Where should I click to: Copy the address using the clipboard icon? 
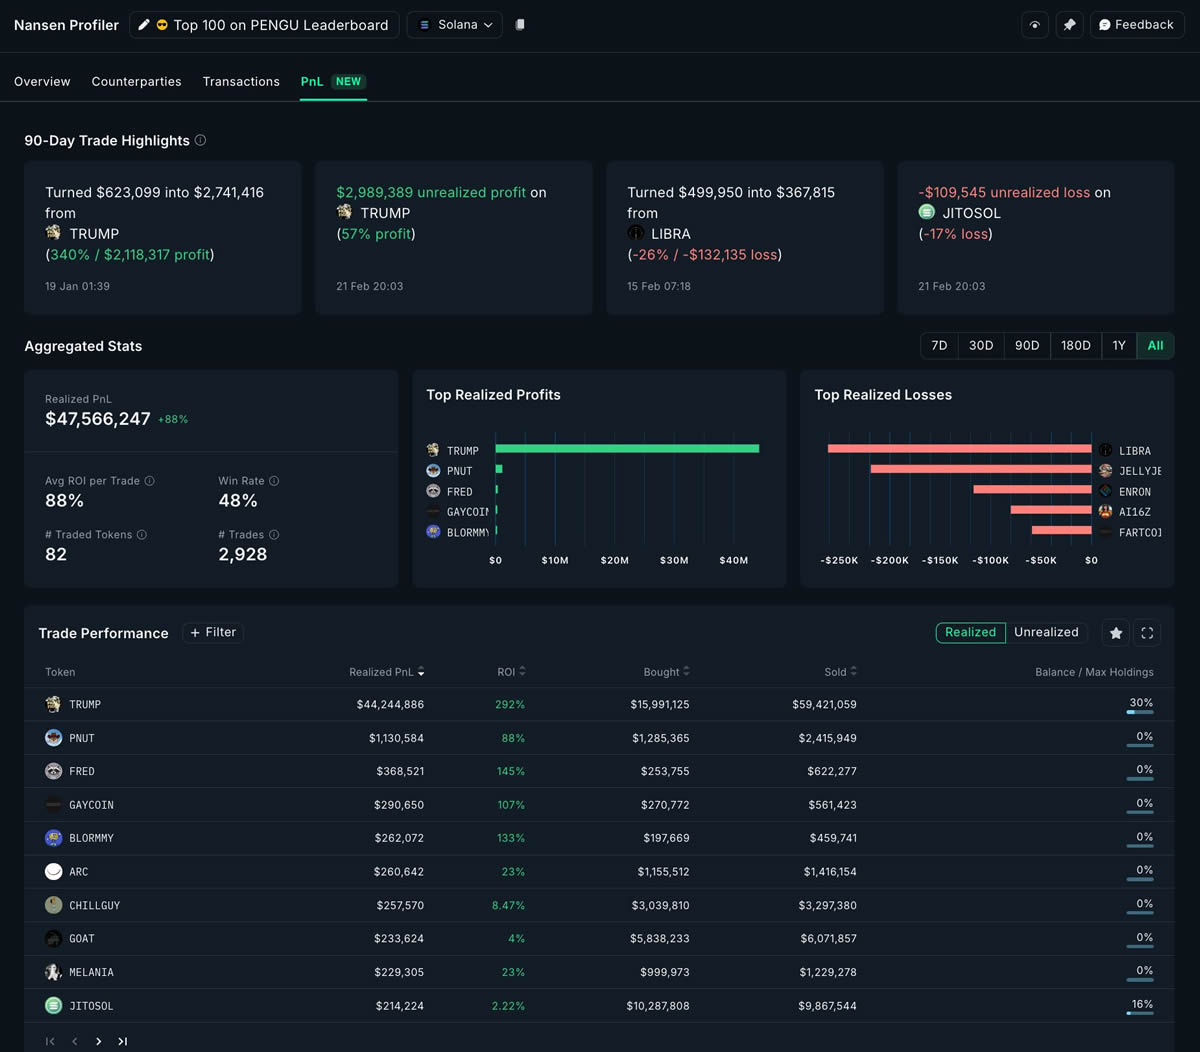520,25
